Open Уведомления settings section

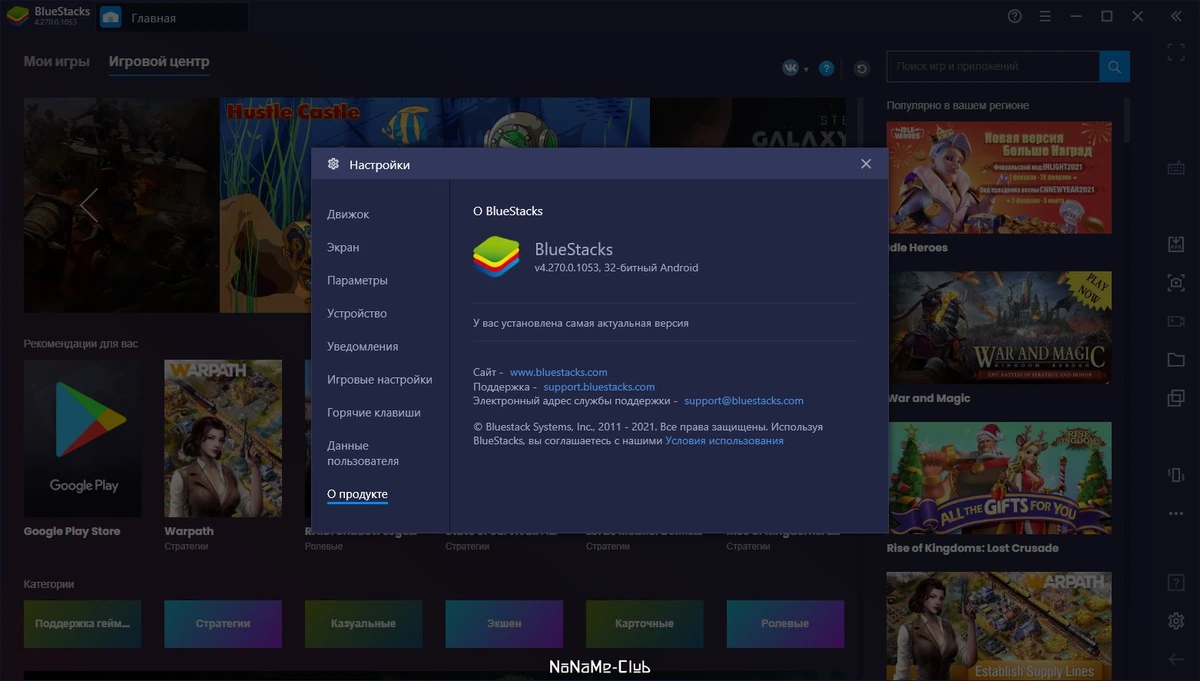(363, 346)
